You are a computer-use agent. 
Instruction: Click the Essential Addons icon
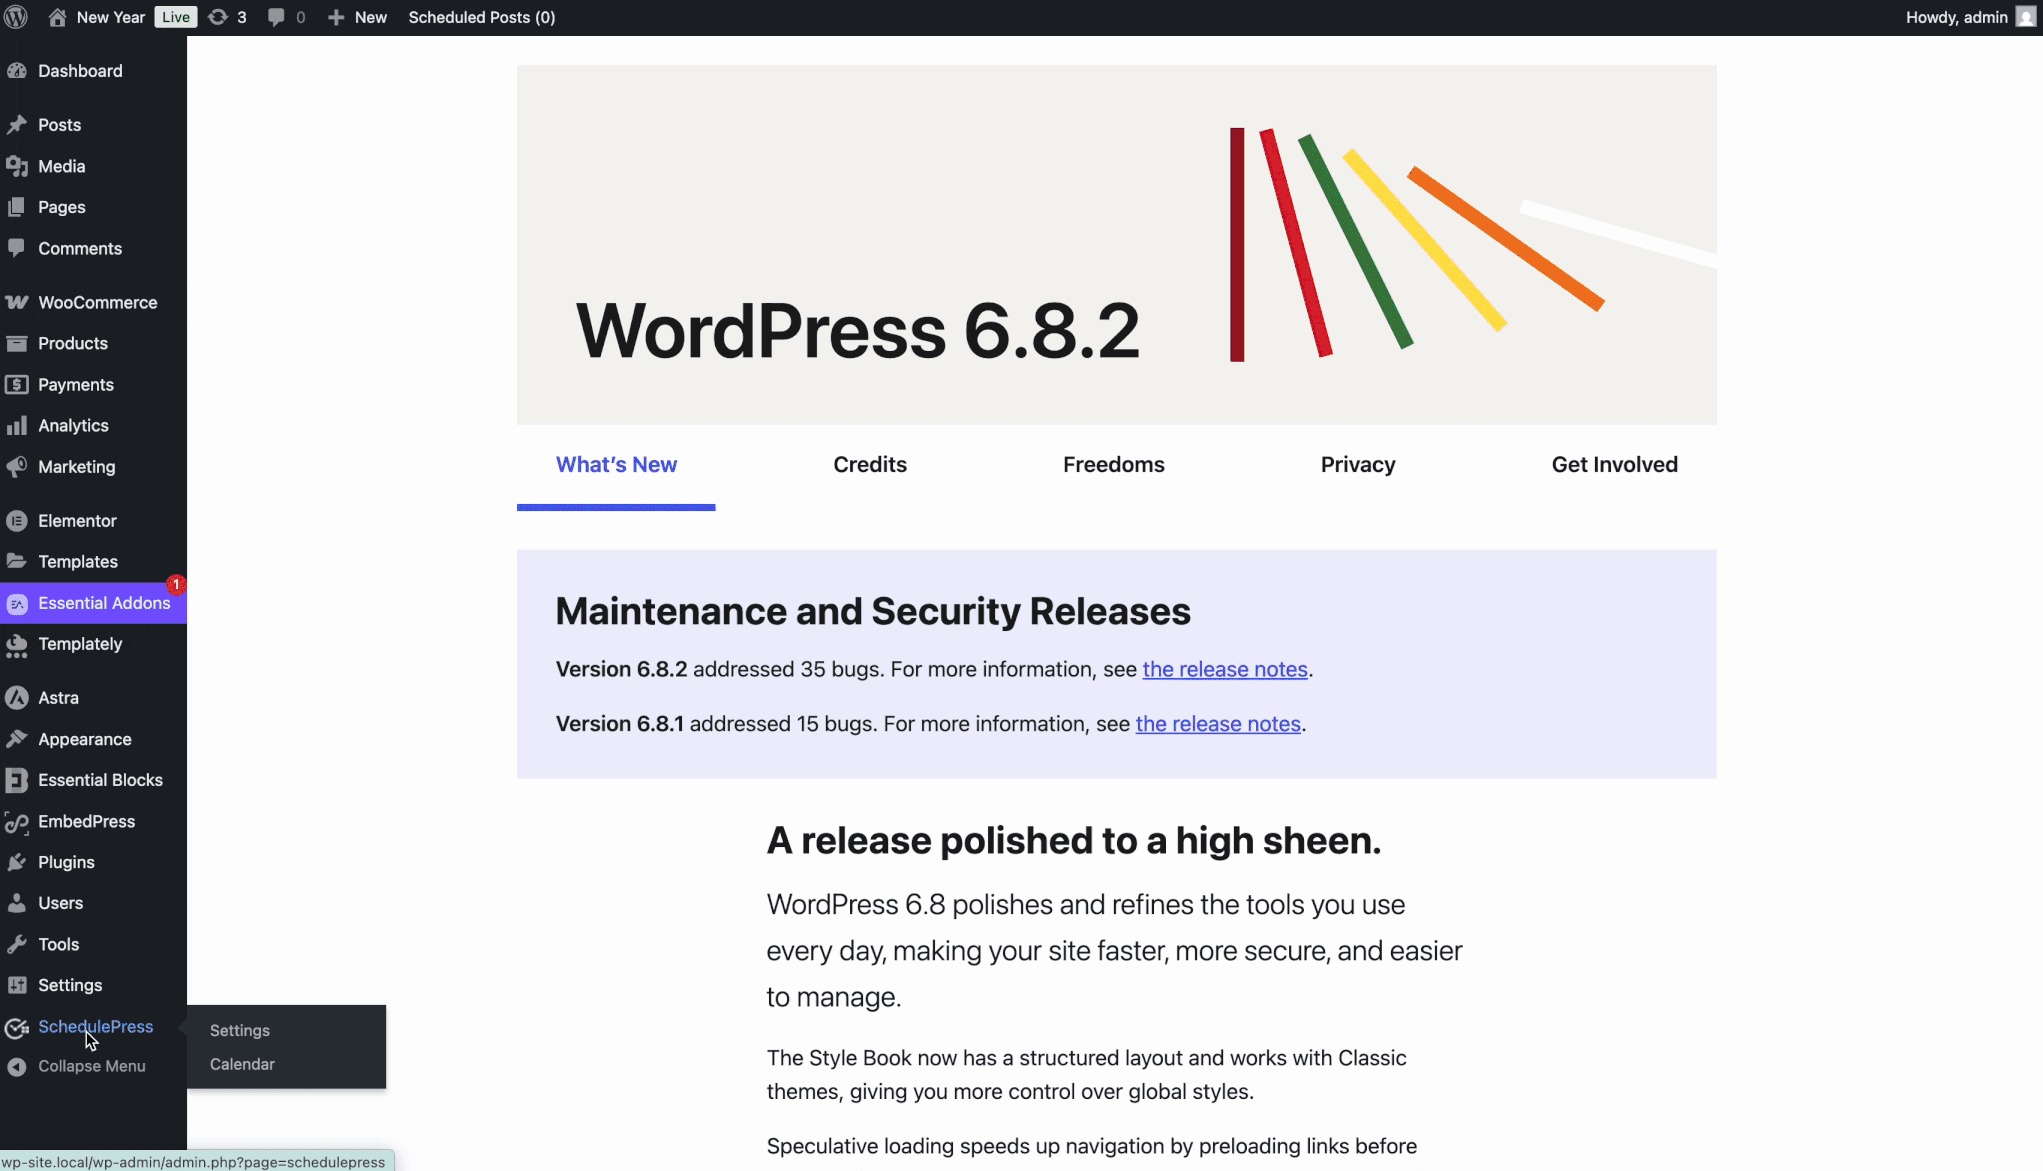(x=17, y=603)
